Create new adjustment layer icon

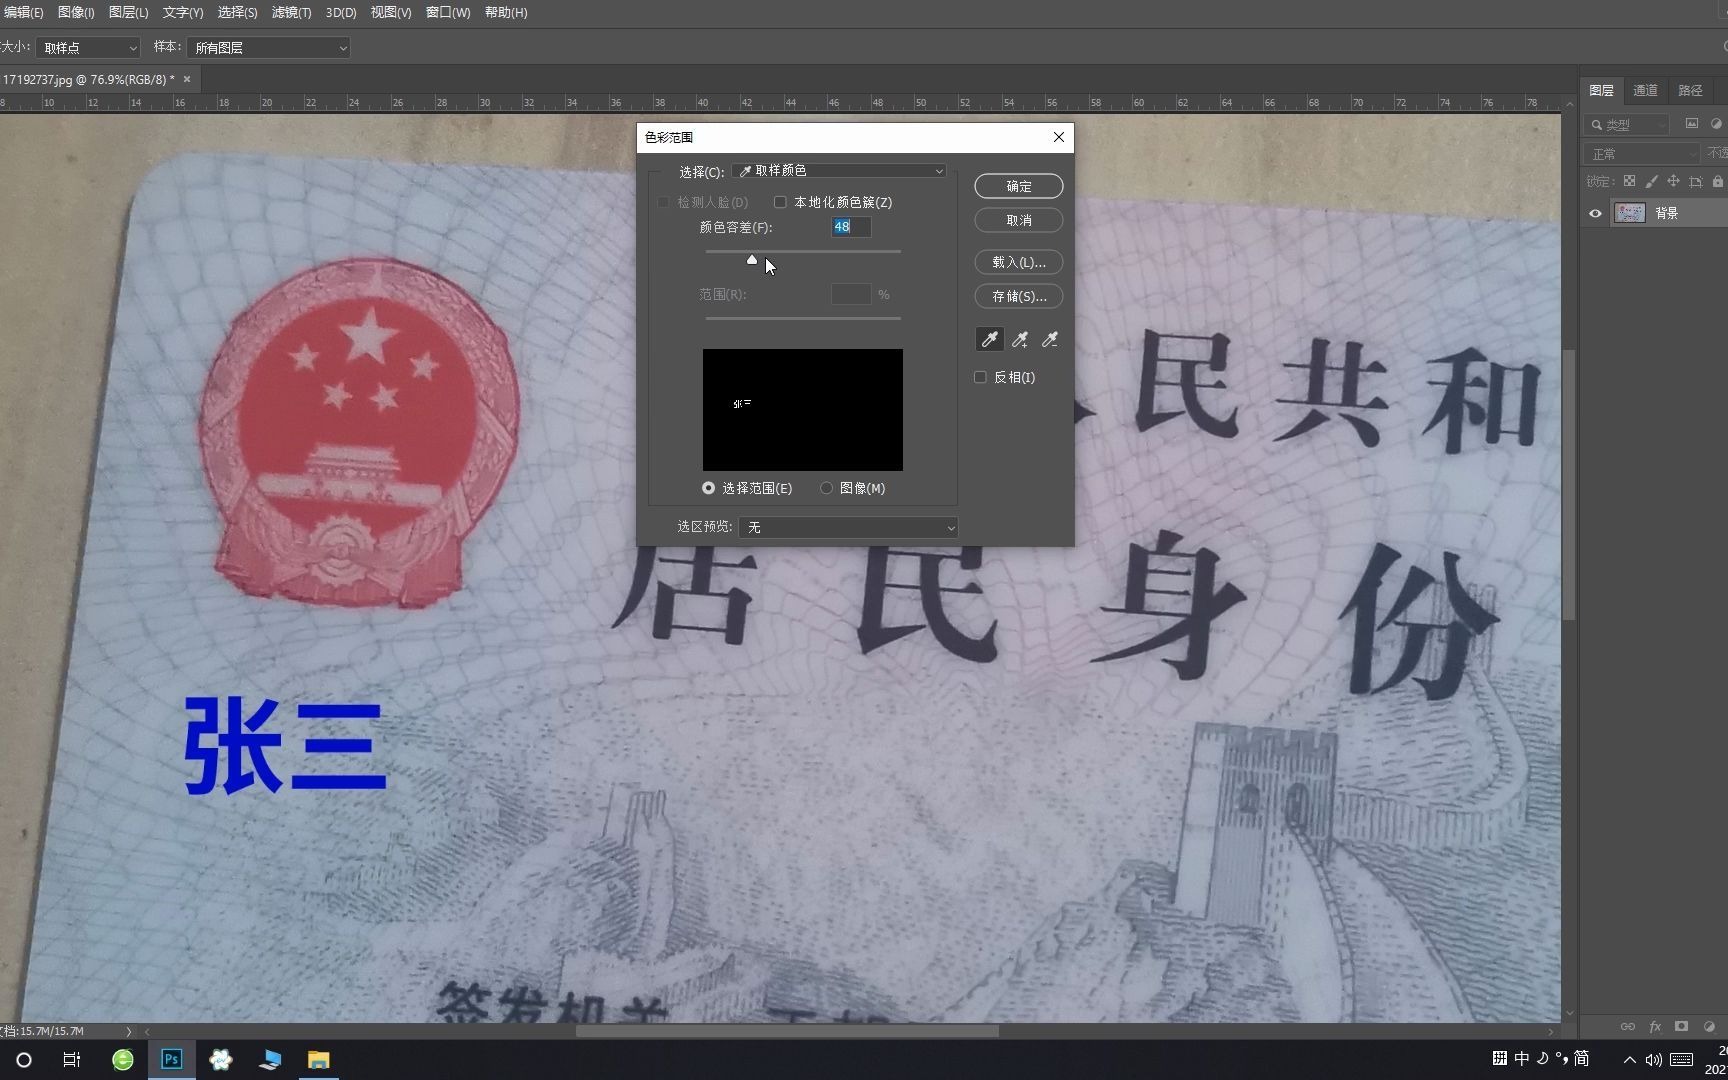coord(1709,1026)
